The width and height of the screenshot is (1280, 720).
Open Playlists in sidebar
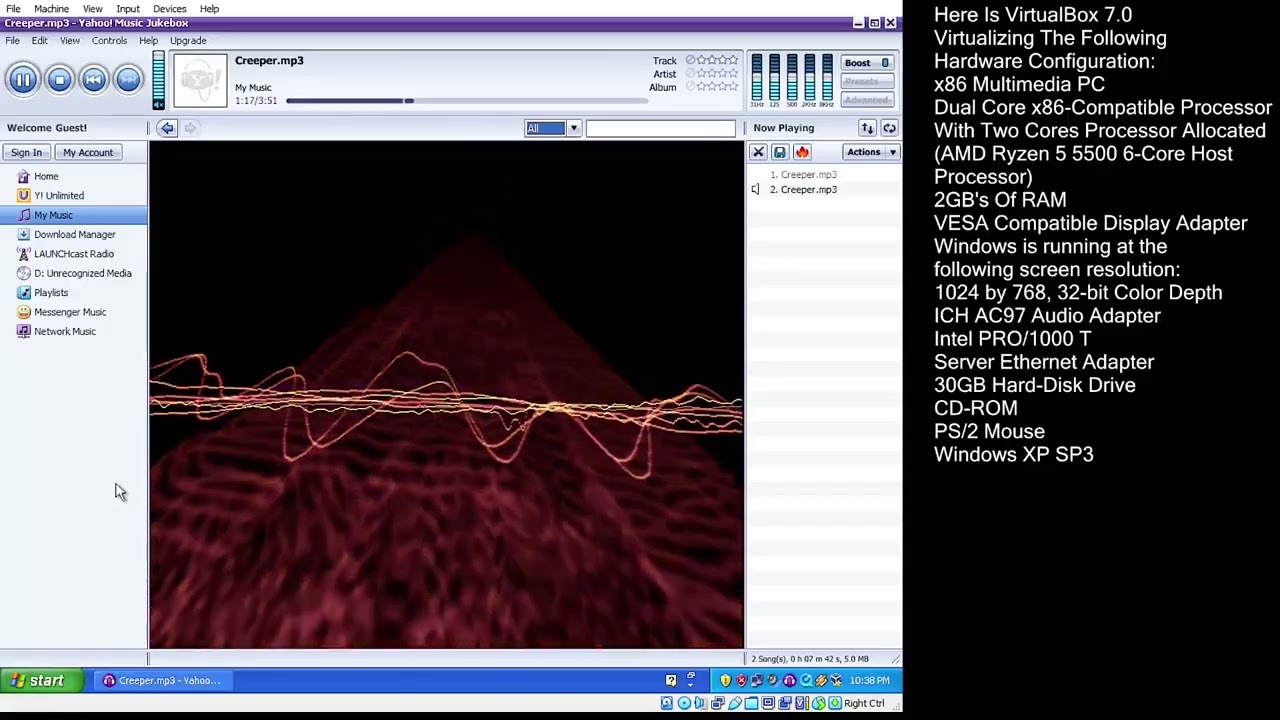pyautogui.click(x=51, y=293)
